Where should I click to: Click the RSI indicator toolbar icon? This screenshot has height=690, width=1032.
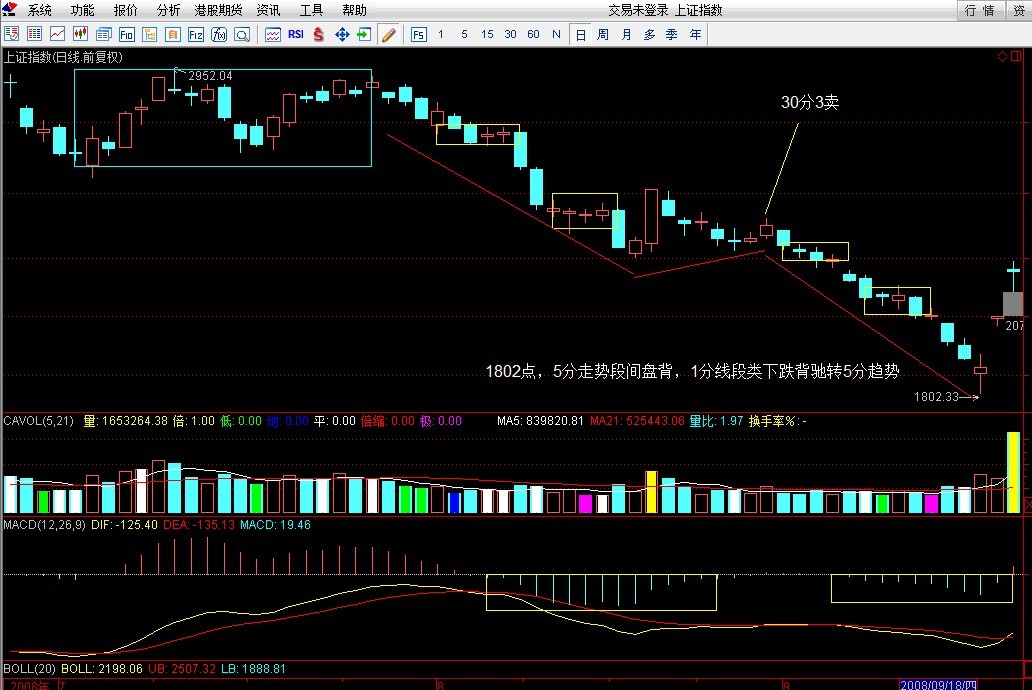pos(296,34)
